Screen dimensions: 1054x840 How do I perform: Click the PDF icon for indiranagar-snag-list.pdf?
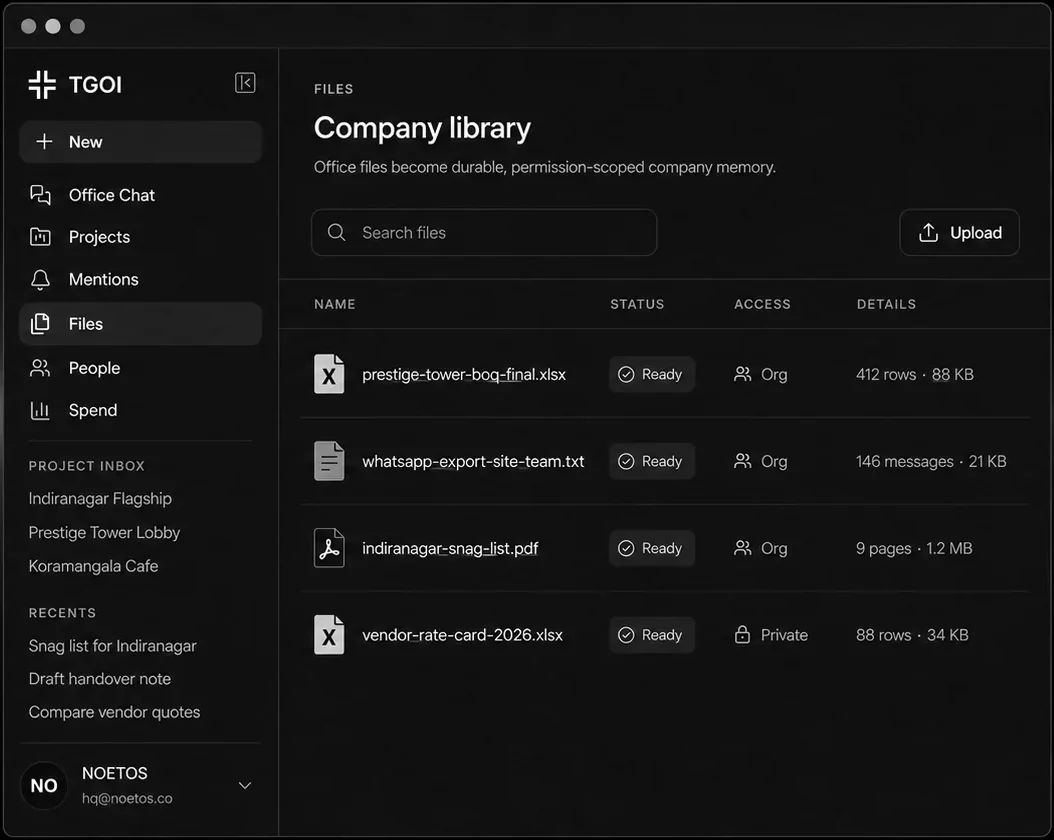[329, 548]
